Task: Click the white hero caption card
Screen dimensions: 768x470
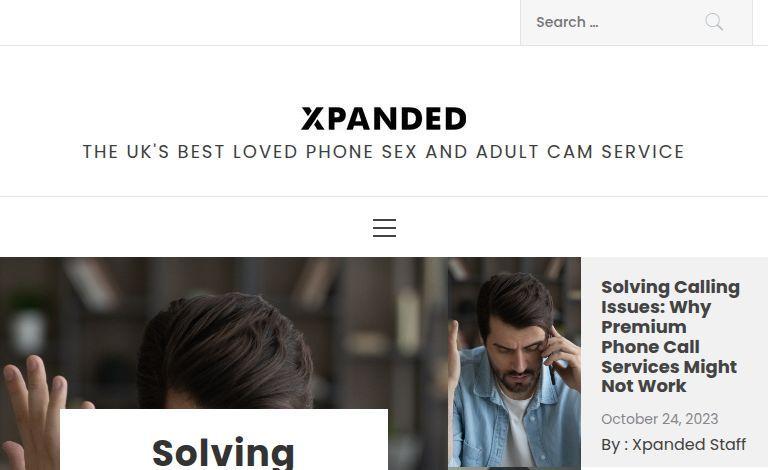Action: [224, 439]
